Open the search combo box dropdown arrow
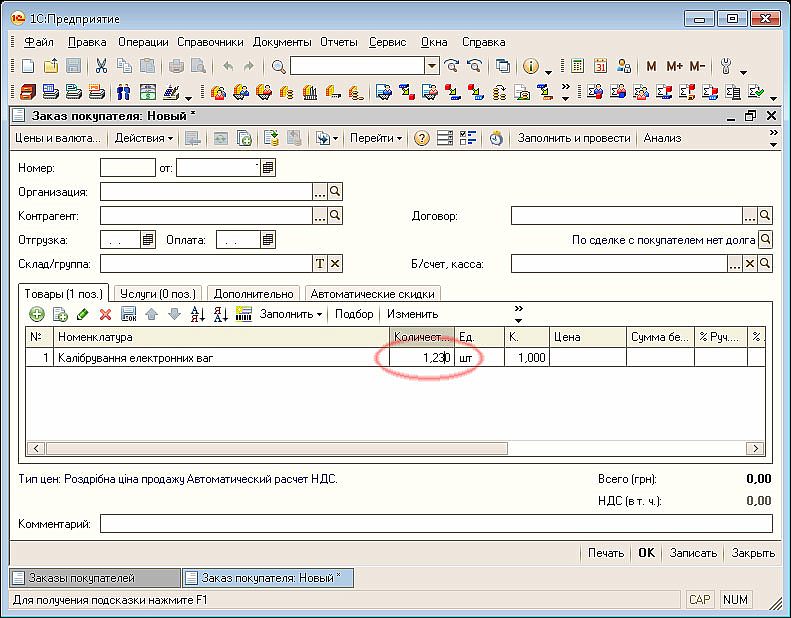Image resolution: width=791 pixels, height=618 pixels. [x=432, y=66]
